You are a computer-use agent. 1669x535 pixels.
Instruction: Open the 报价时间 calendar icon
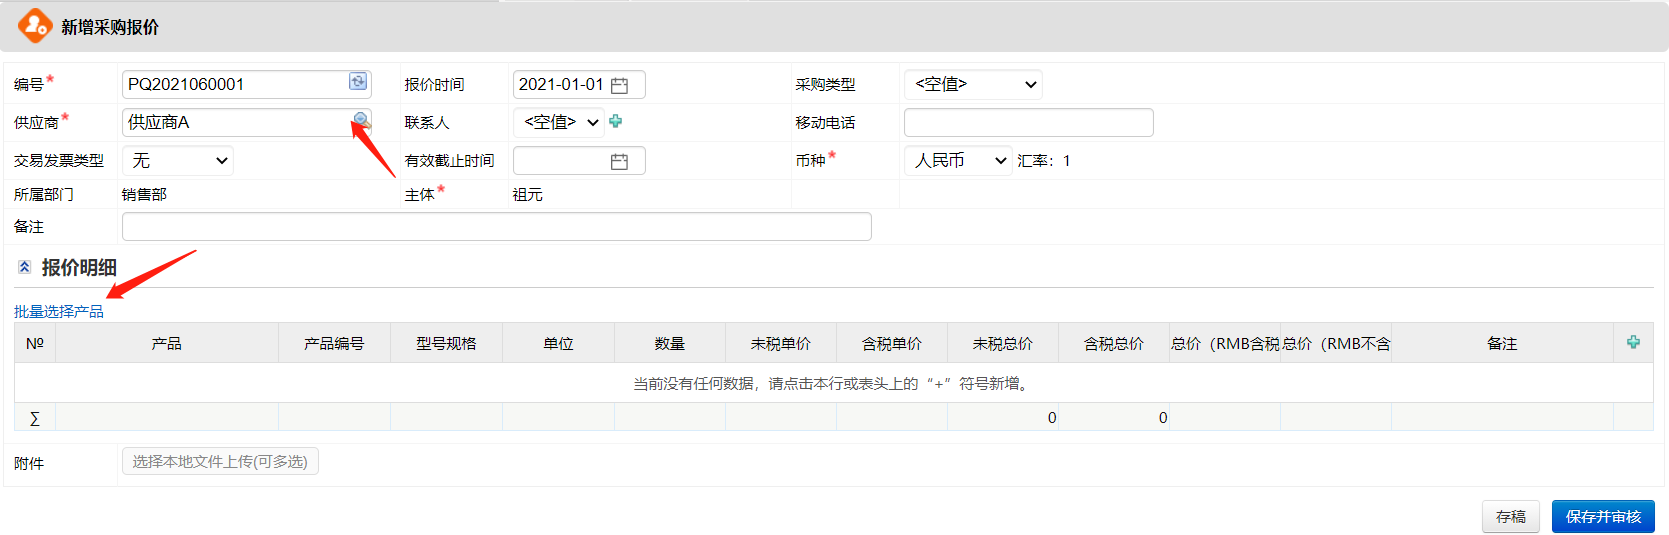coord(619,85)
